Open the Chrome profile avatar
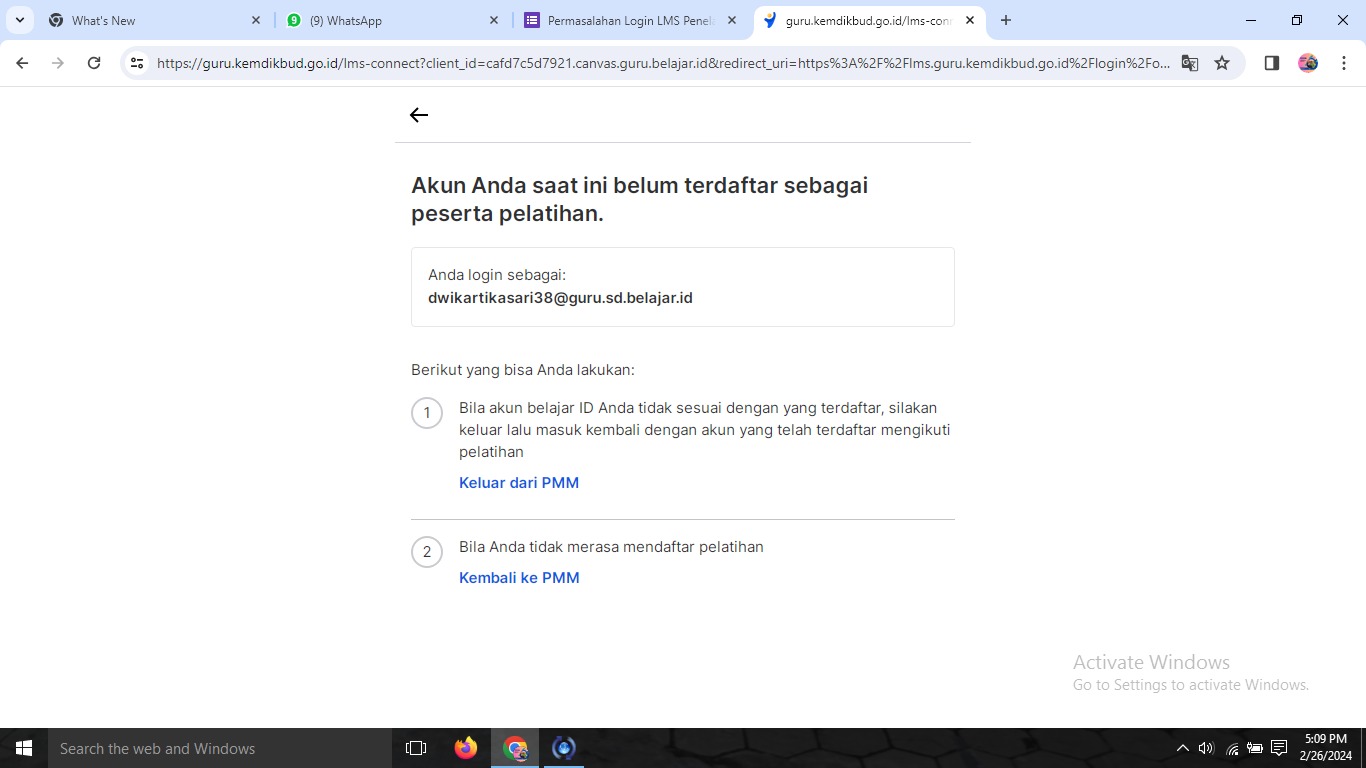 1308,63
